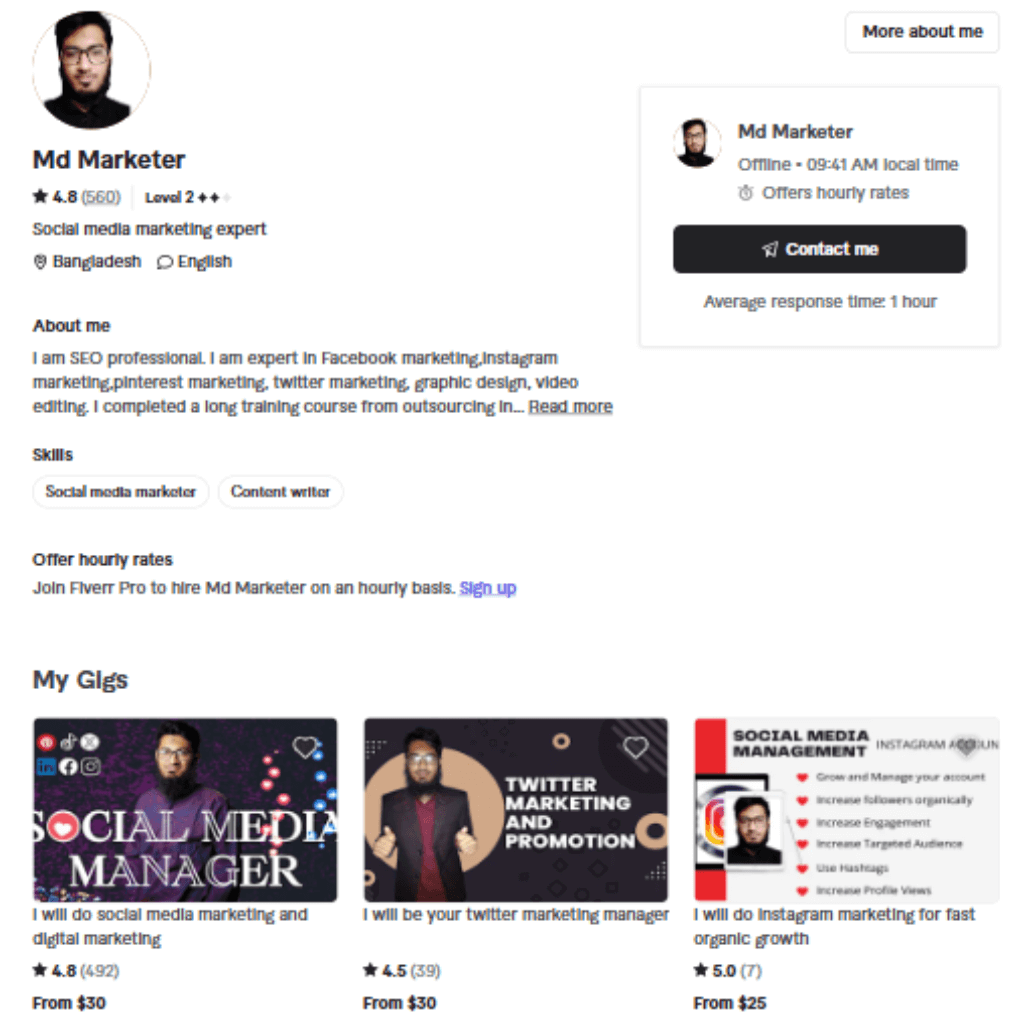Image resolution: width=1024 pixels, height=1024 pixels.
Task: Click the large Md Marketer profile photo
Action: (91, 69)
